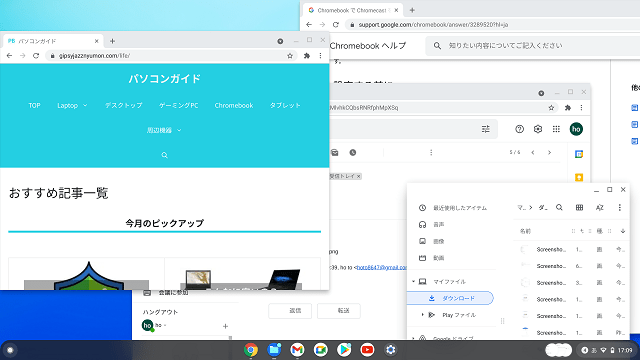Launch Play Store from the shelf
This screenshot has height=360, width=640.
coord(344,350)
